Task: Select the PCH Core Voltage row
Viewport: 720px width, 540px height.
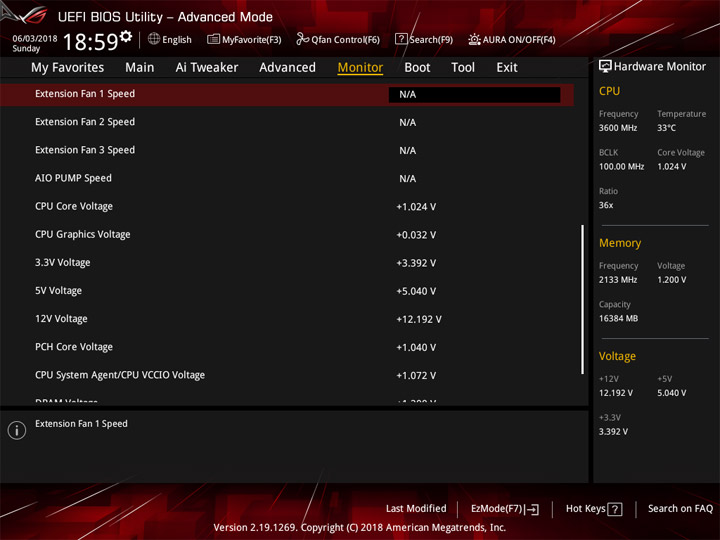Action: 287,347
